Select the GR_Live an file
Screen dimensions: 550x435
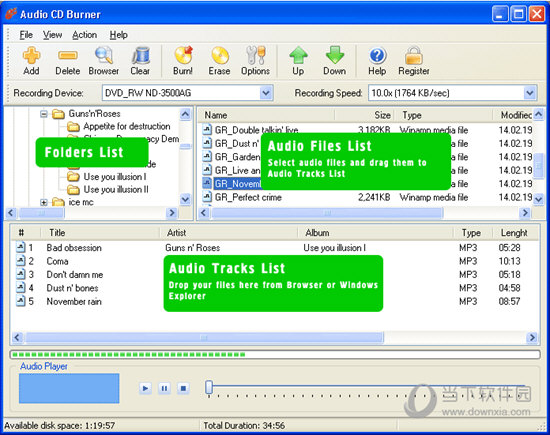tap(237, 170)
